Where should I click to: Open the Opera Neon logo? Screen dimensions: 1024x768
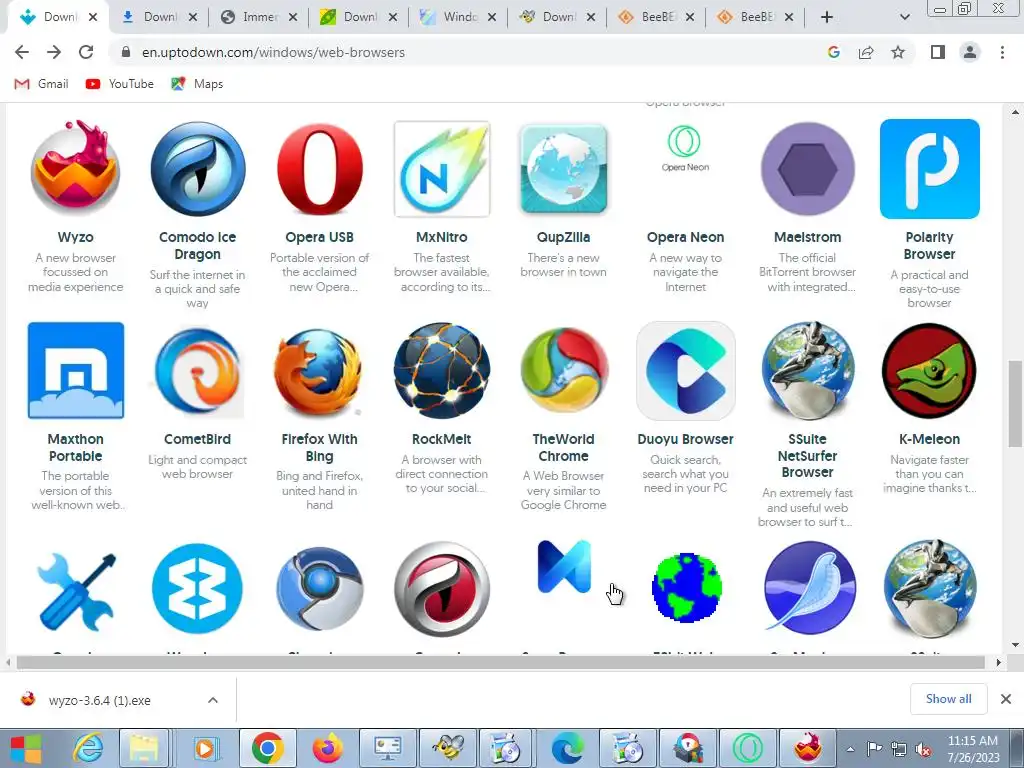click(685, 149)
